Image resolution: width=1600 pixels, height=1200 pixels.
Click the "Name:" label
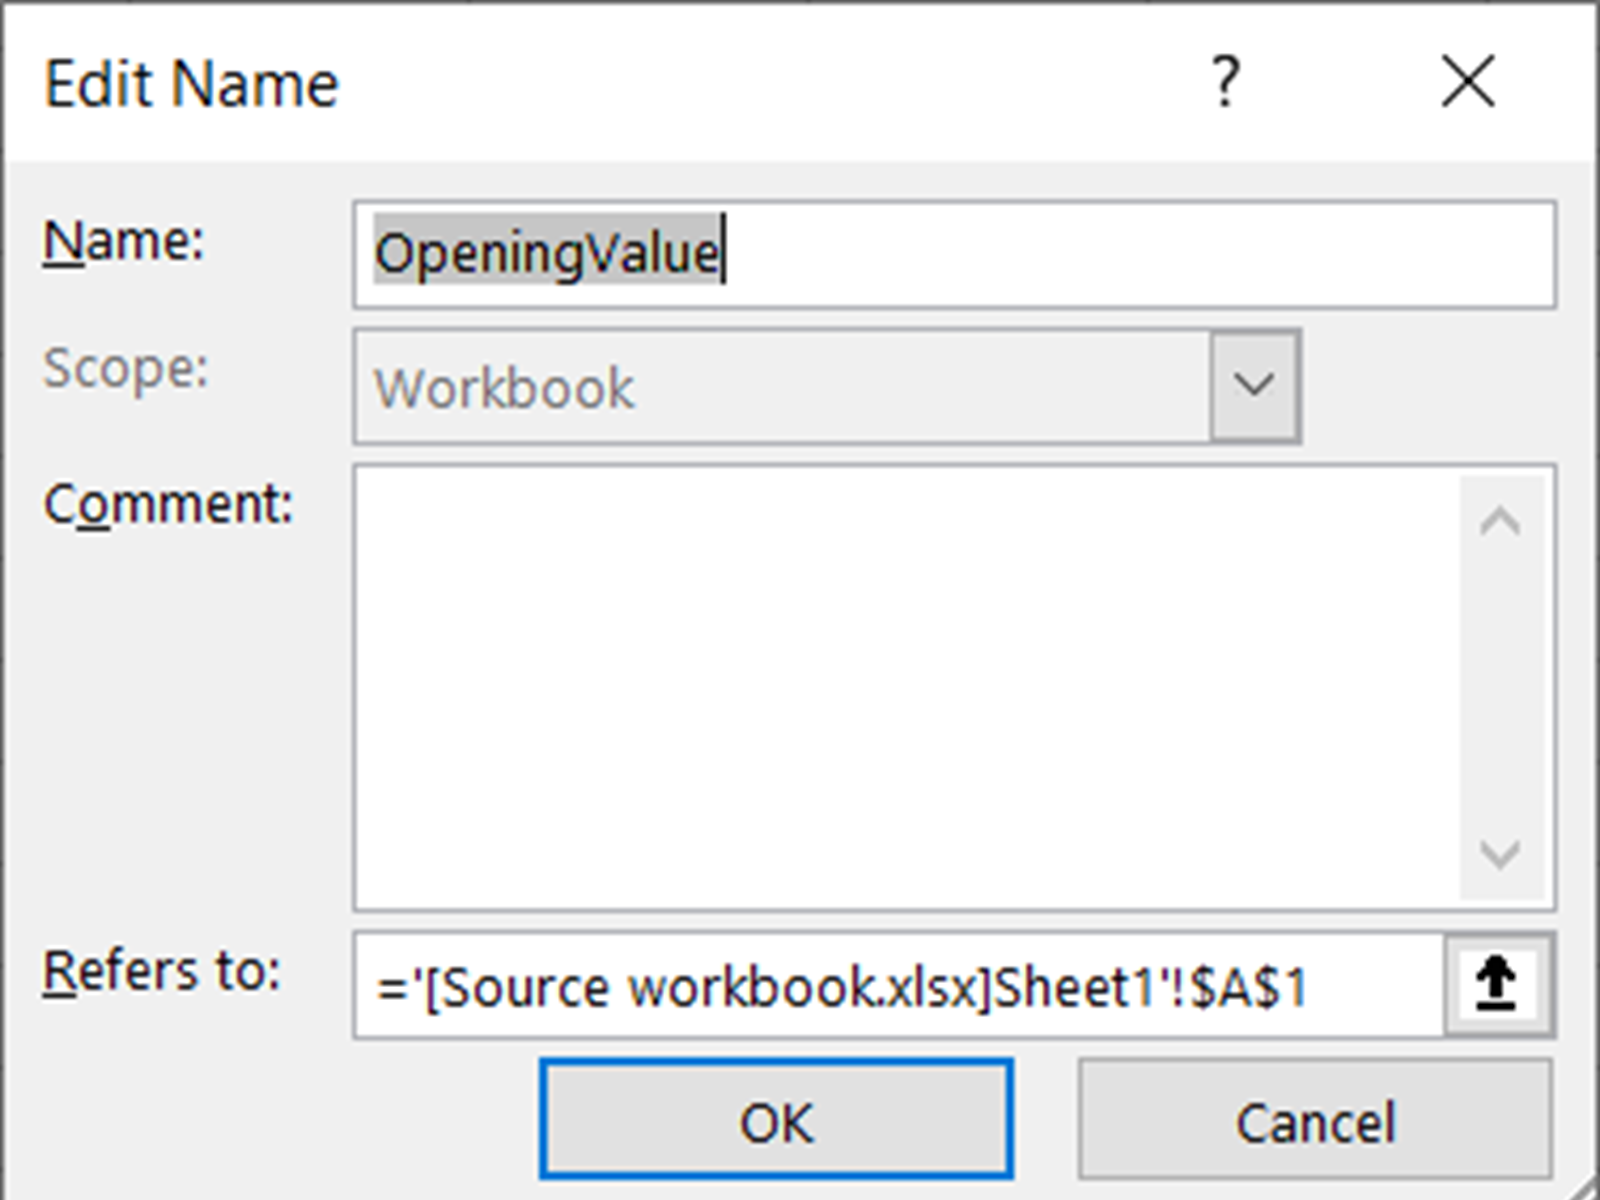click(124, 241)
